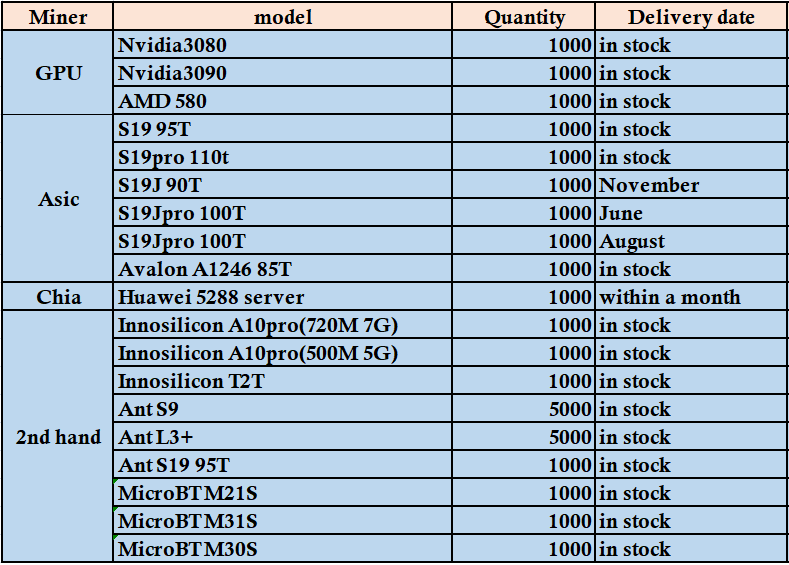Viewport: 789px width, 565px height.
Task: Click the S19pro 110t cell
Action: pyautogui.click(x=283, y=157)
